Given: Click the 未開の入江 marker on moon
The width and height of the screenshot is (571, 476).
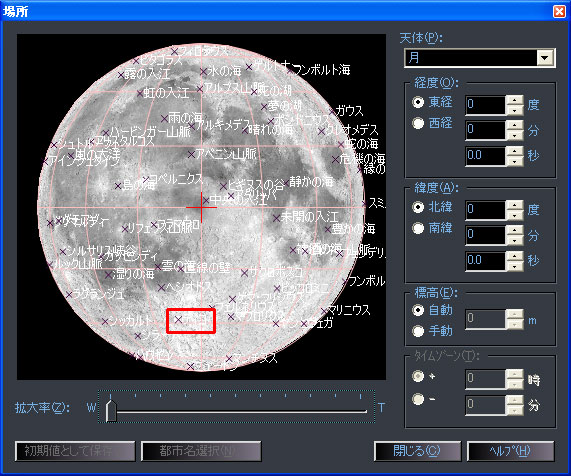Looking at the screenshot, I should point(276,218).
